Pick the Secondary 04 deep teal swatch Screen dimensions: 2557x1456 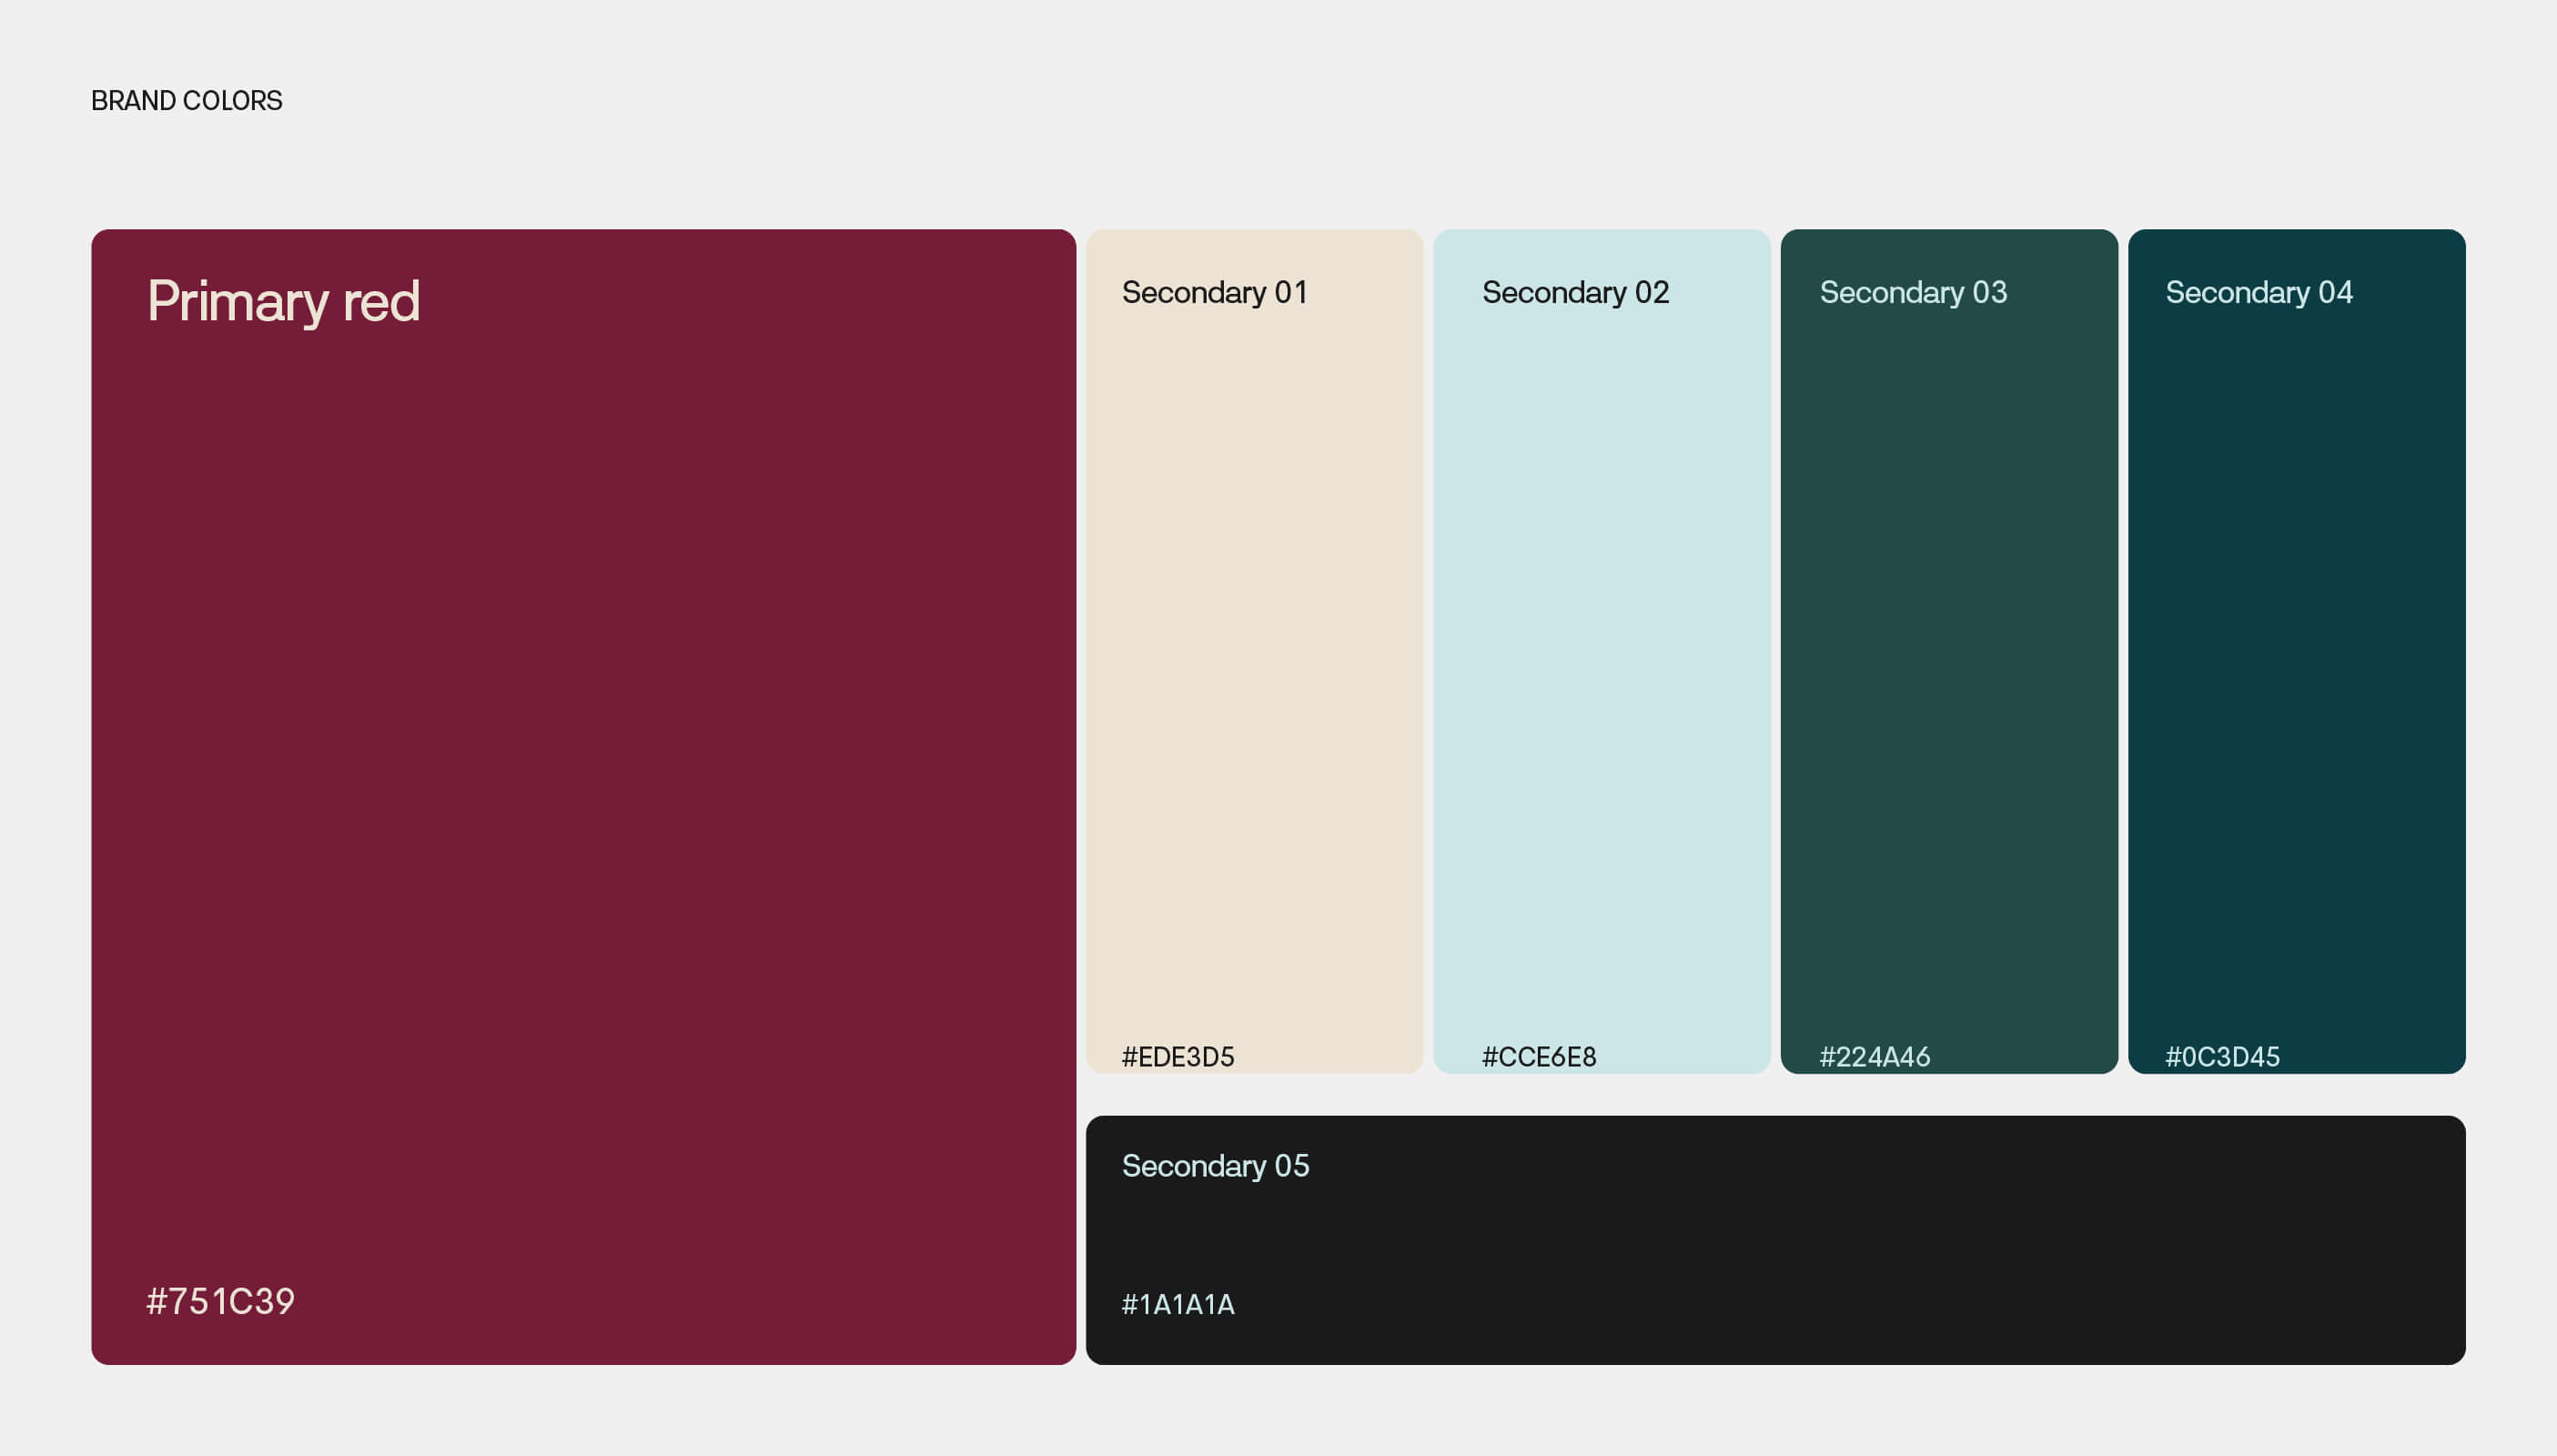[x=2296, y=651]
